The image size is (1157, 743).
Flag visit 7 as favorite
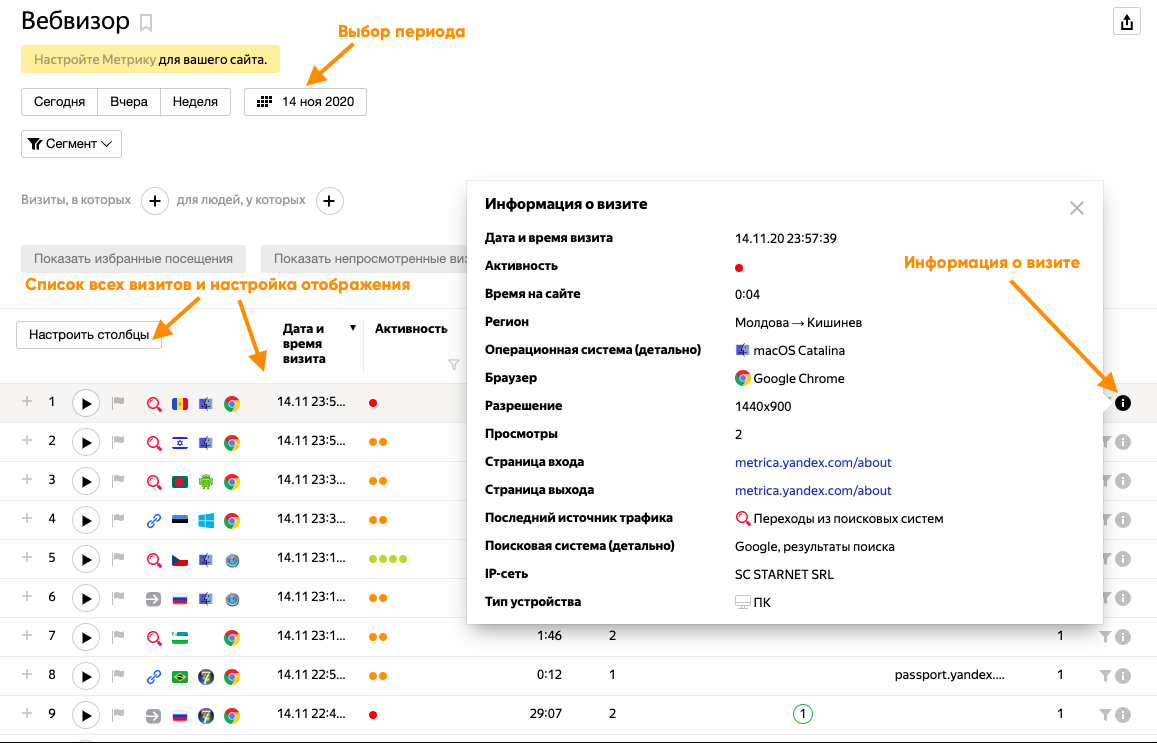[x=118, y=637]
